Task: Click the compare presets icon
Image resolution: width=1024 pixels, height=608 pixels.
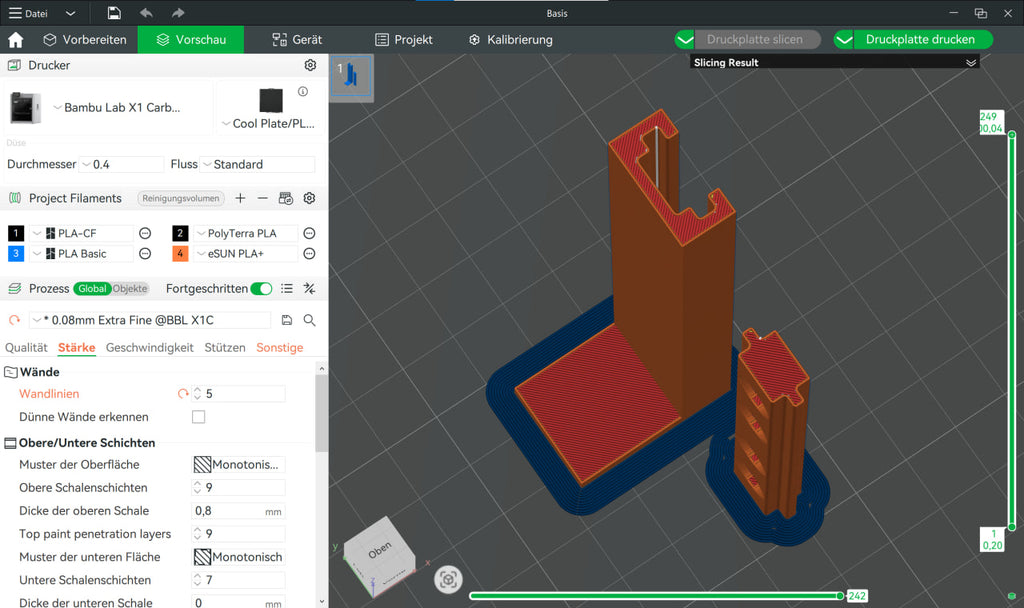Action: coord(310,289)
